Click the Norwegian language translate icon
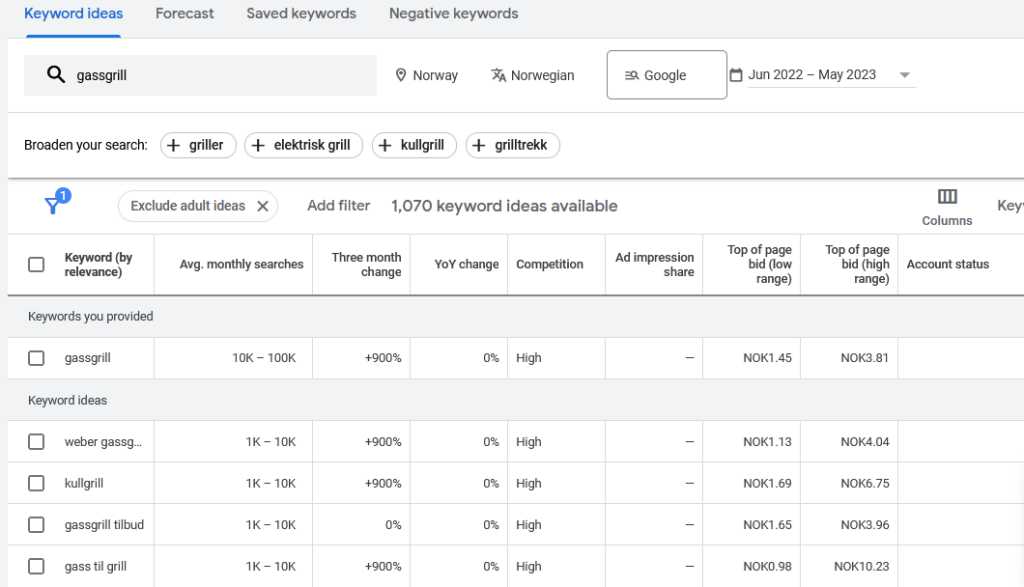Viewport: 1024px width, 587px height. coord(498,75)
